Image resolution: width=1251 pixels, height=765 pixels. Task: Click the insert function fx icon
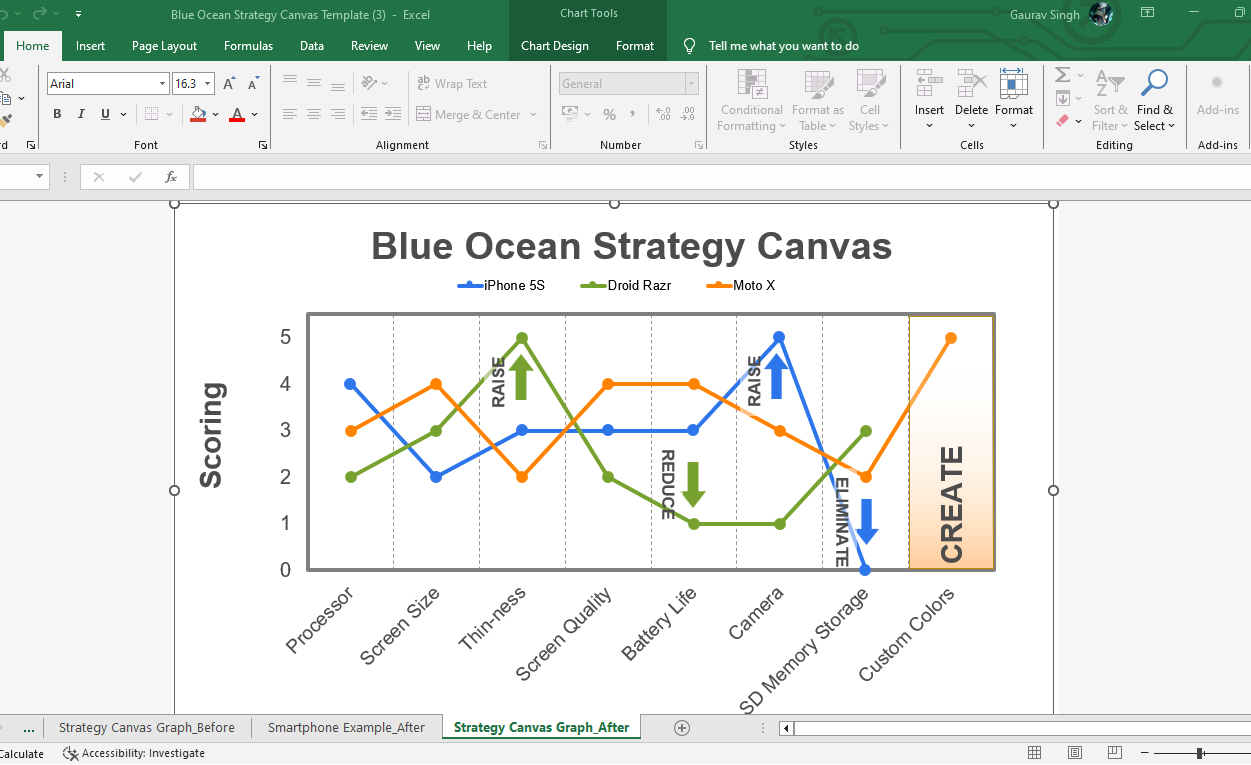tap(171, 177)
